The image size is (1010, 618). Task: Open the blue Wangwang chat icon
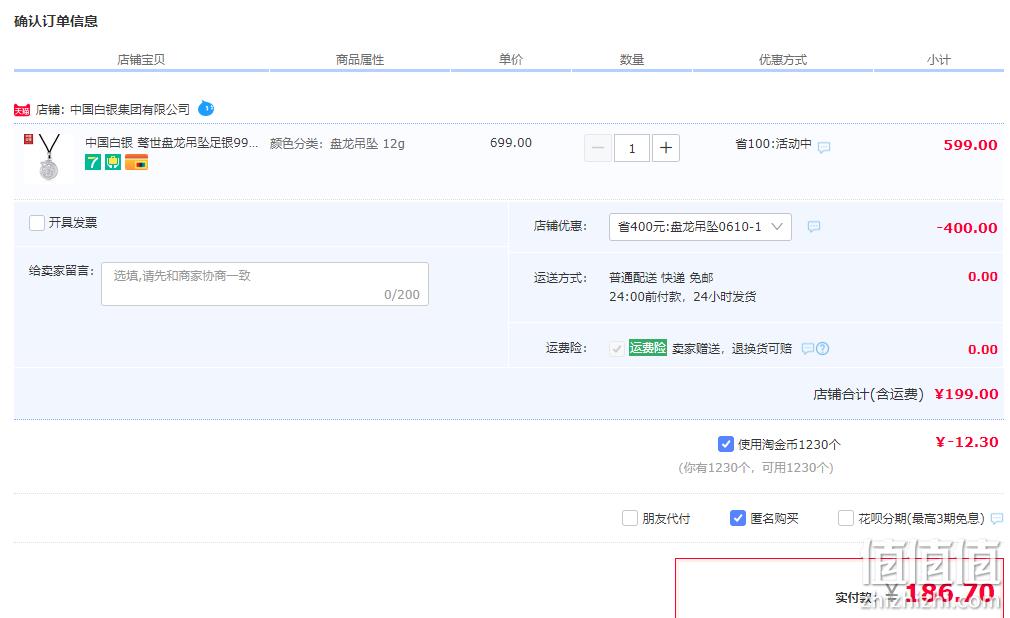tap(205, 108)
